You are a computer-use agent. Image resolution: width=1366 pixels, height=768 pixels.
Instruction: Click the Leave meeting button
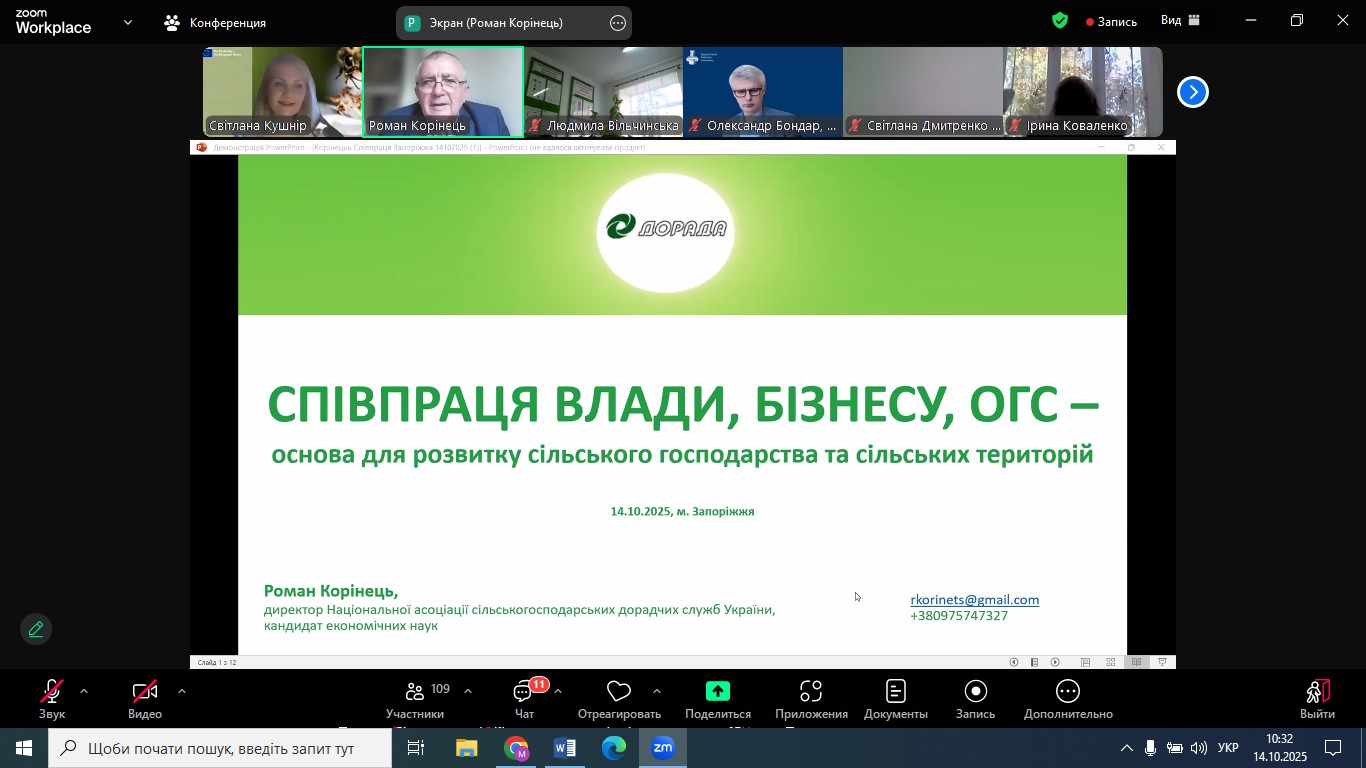click(x=1317, y=699)
